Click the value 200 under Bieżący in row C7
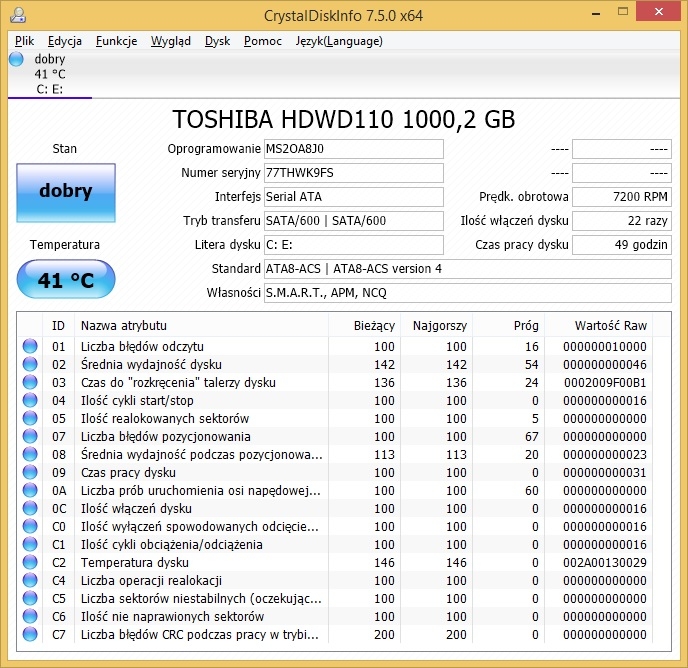The width and height of the screenshot is (688, 668). [384, 634]
